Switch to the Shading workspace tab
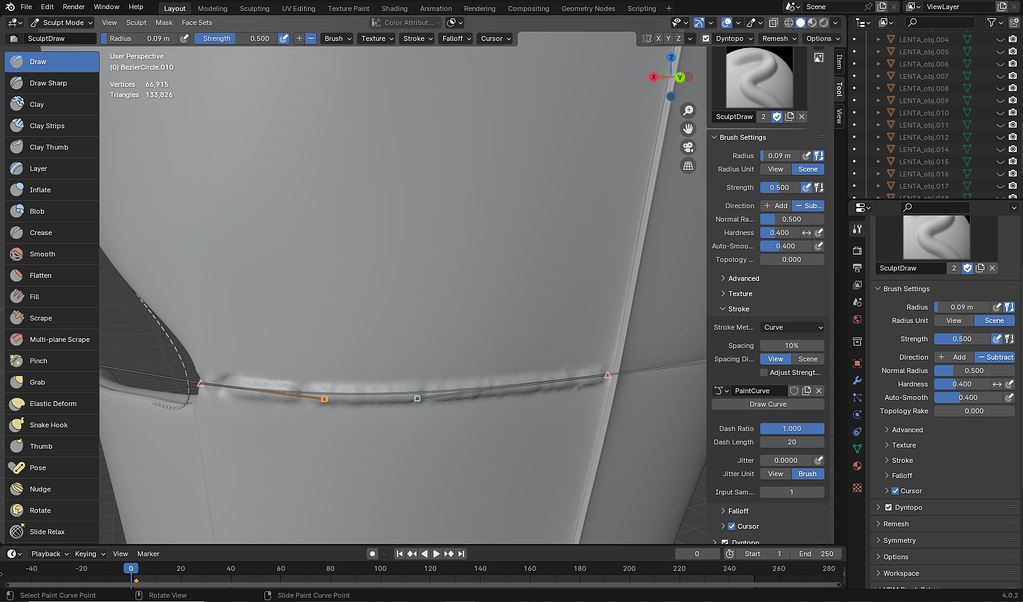Viewport: 1023px width, 602px height. click(394, 8)
